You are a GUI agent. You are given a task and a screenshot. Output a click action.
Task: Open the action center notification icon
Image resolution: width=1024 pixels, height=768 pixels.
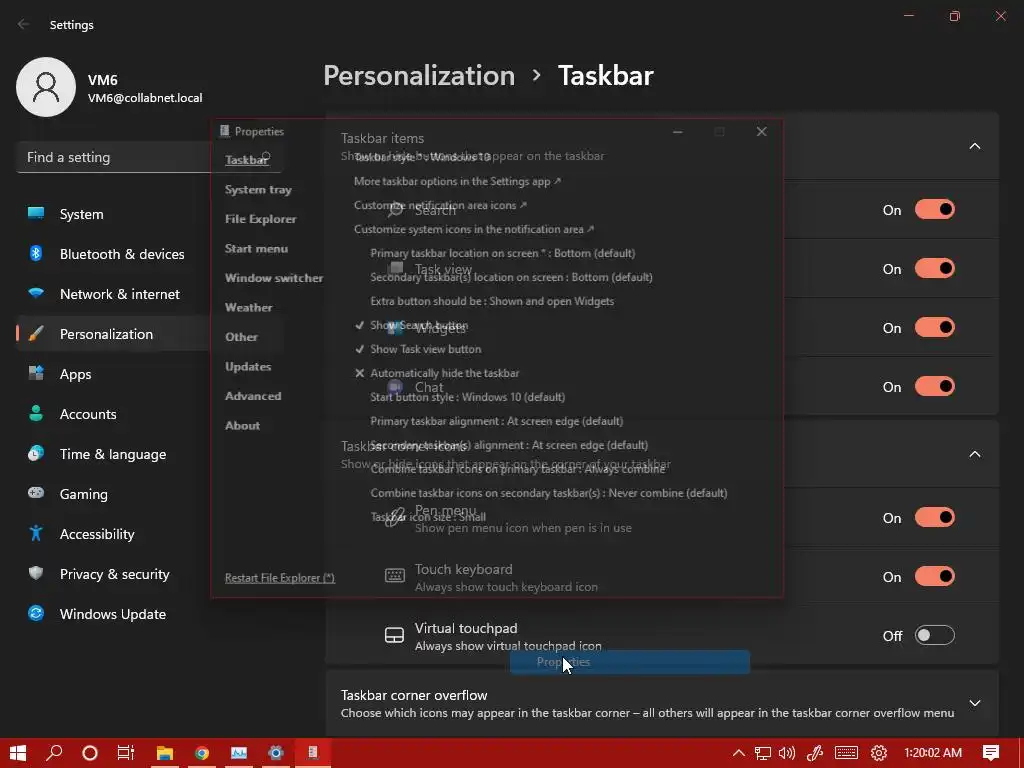991,753
